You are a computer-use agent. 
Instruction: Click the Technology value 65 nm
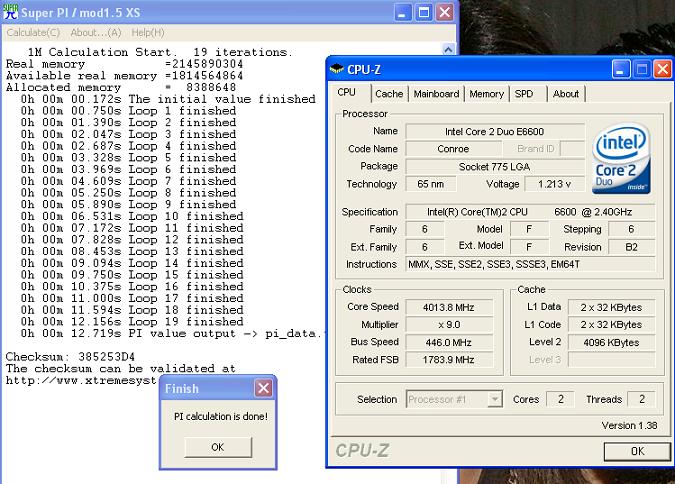click(x=430, y=184)
